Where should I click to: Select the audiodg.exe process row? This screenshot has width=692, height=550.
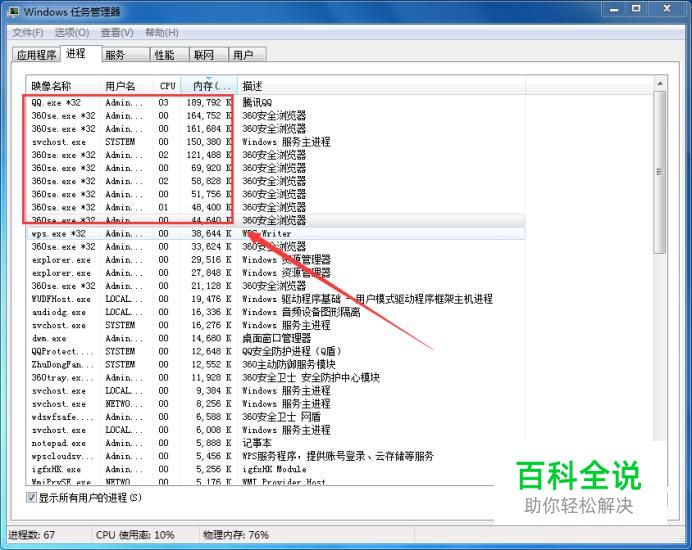click(276, 312)
